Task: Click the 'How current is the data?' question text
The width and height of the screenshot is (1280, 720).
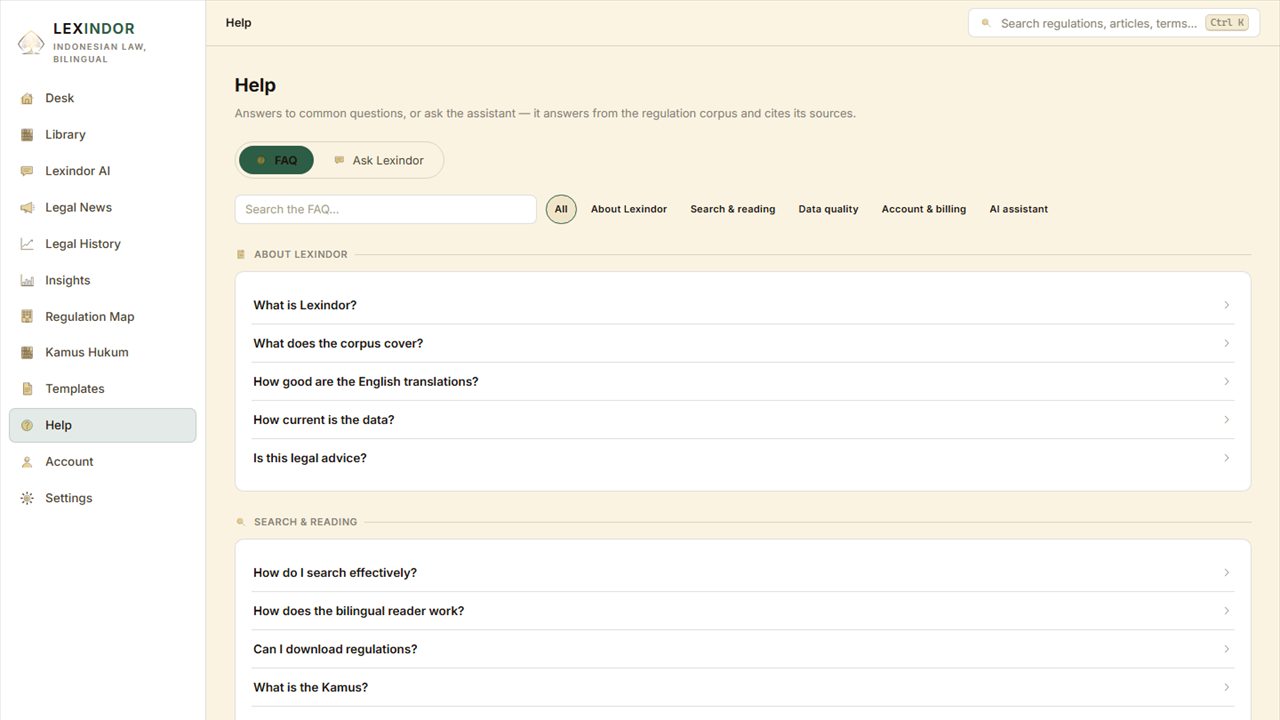Action: pos(324,420)
